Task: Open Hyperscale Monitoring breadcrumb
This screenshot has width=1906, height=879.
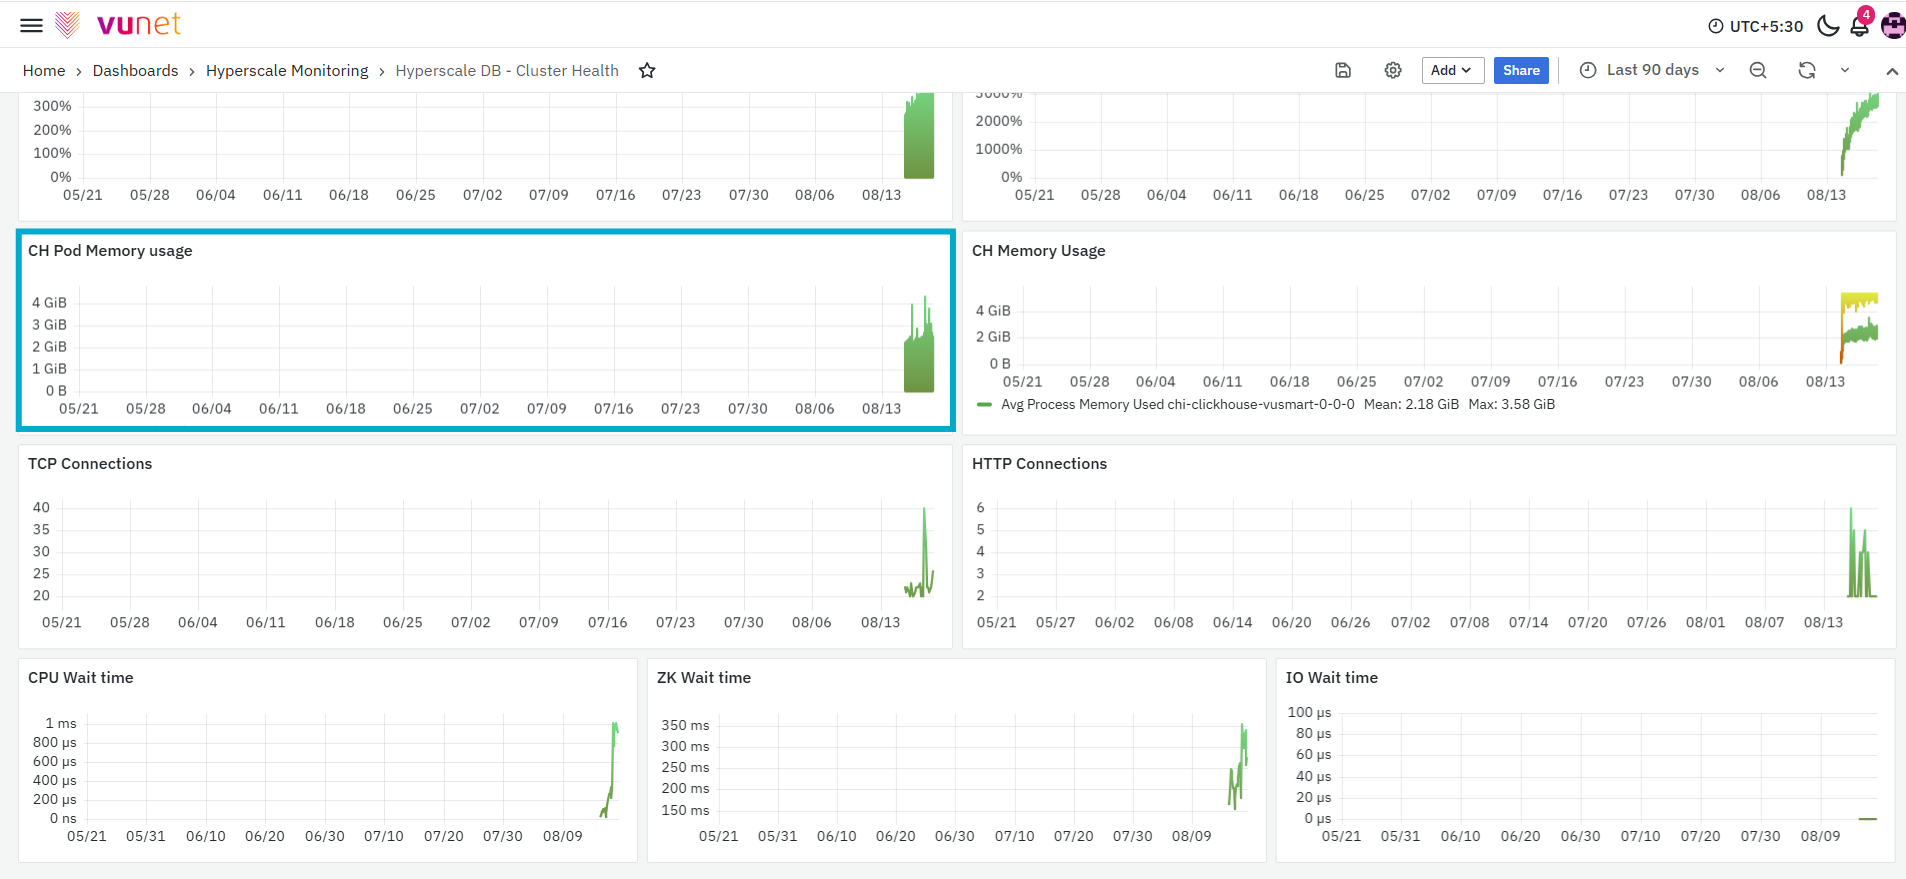Action: coord(287,70)
